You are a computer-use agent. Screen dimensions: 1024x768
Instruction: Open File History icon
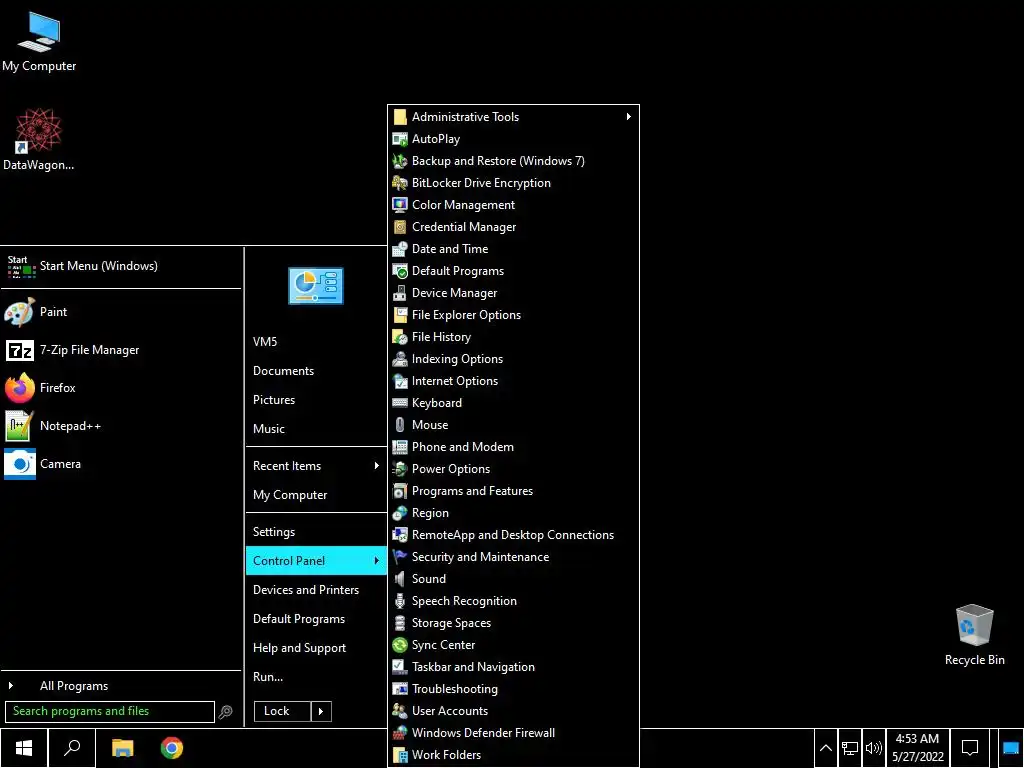tap(400, 337)
